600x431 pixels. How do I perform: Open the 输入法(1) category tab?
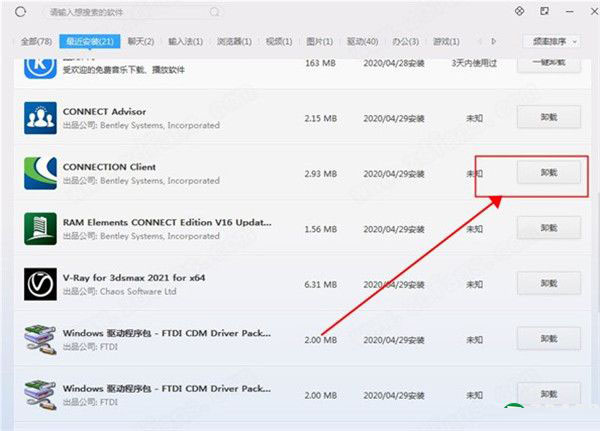(x=186, y=41)
